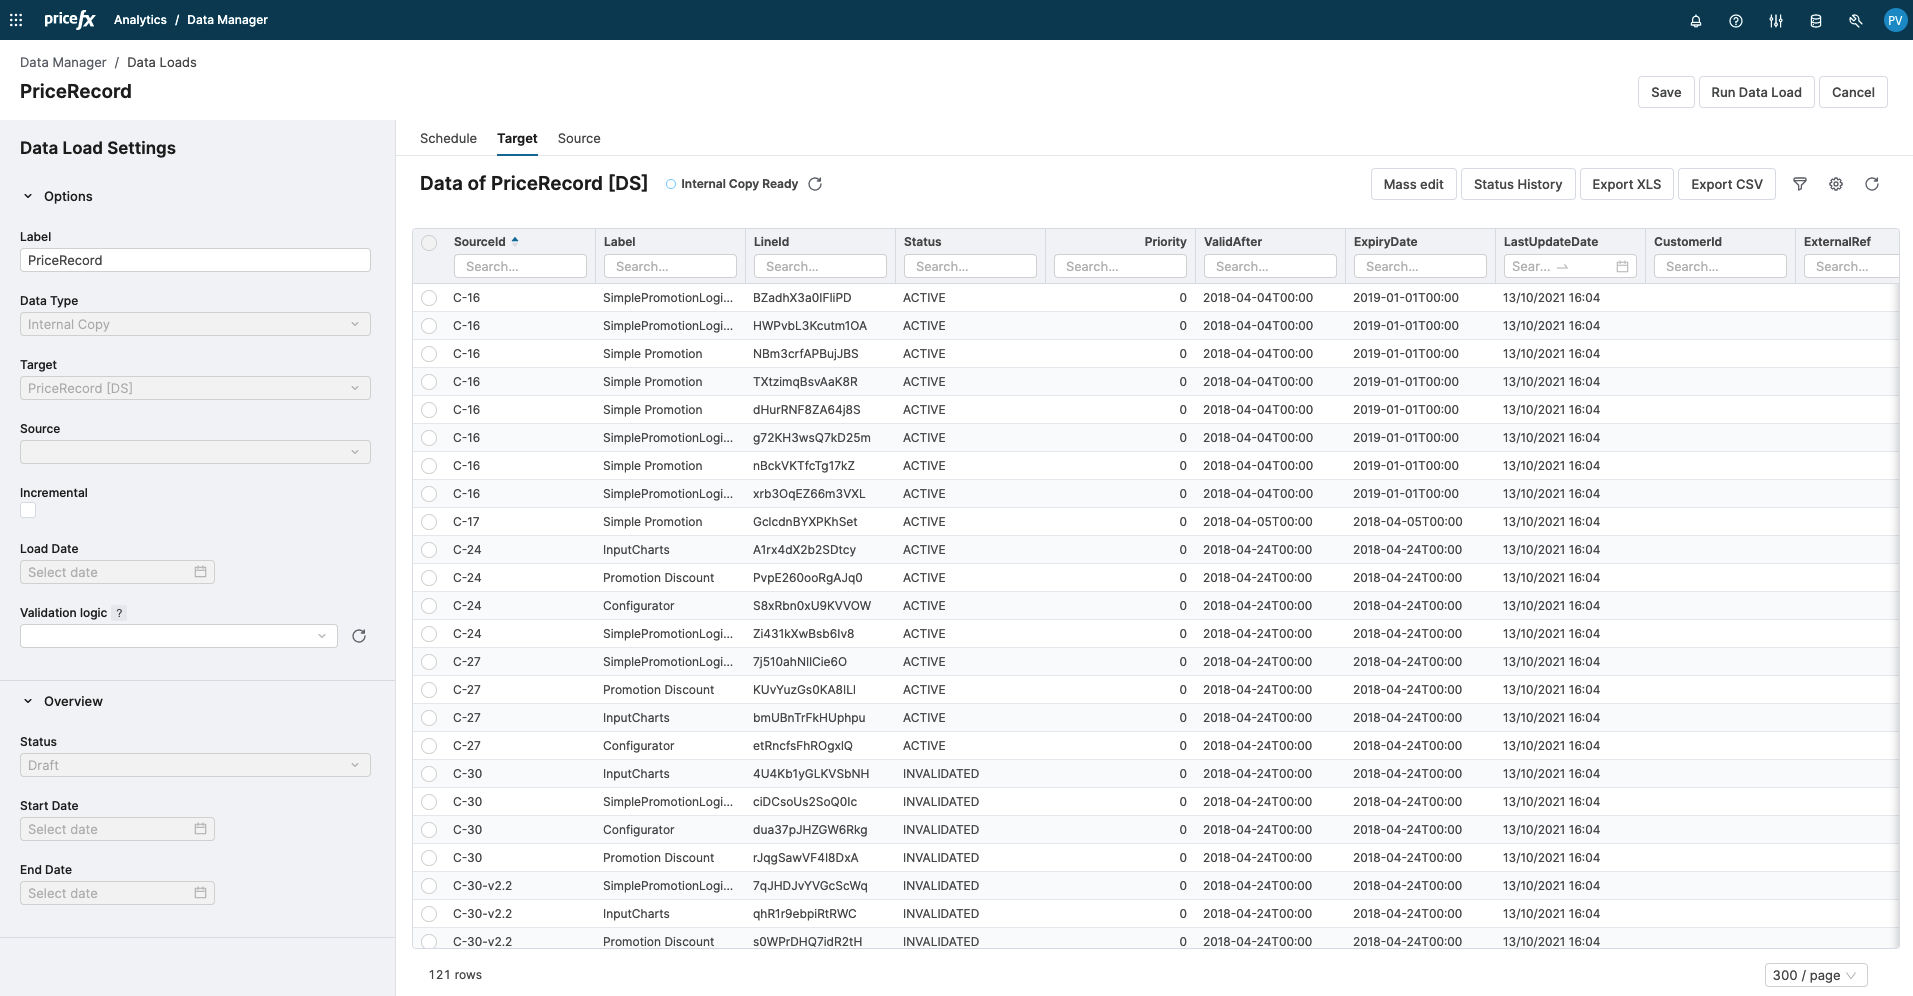Switch to the Source tab

click(579, 139)
